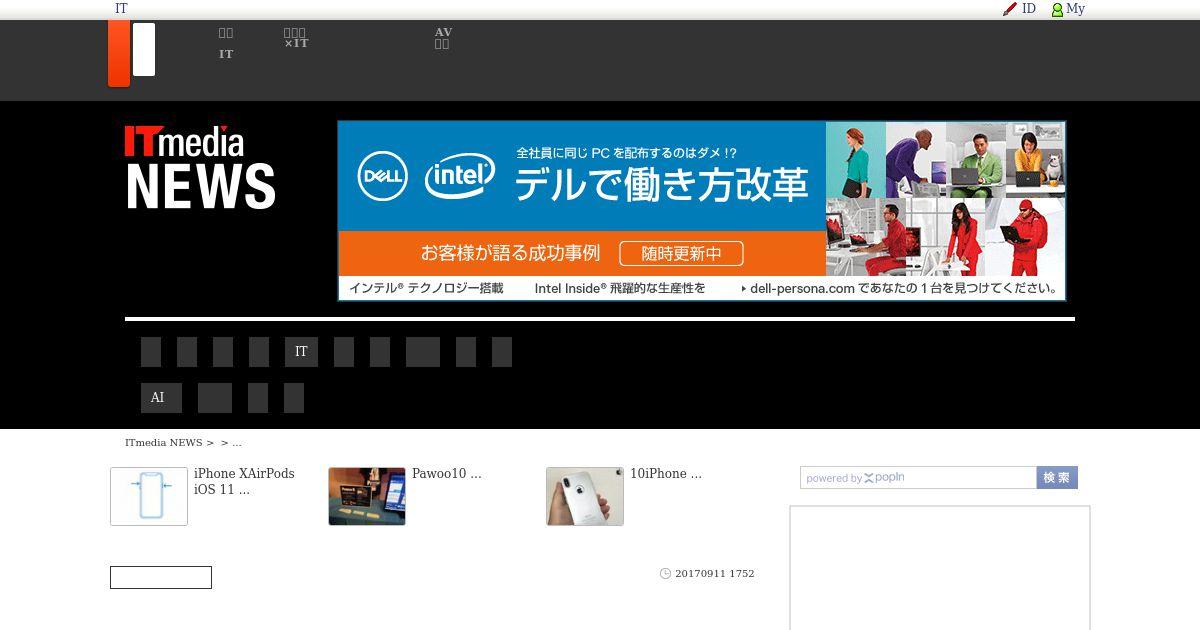Click the empty outlined box above the article
The image size is (1200, 630).
161,577
